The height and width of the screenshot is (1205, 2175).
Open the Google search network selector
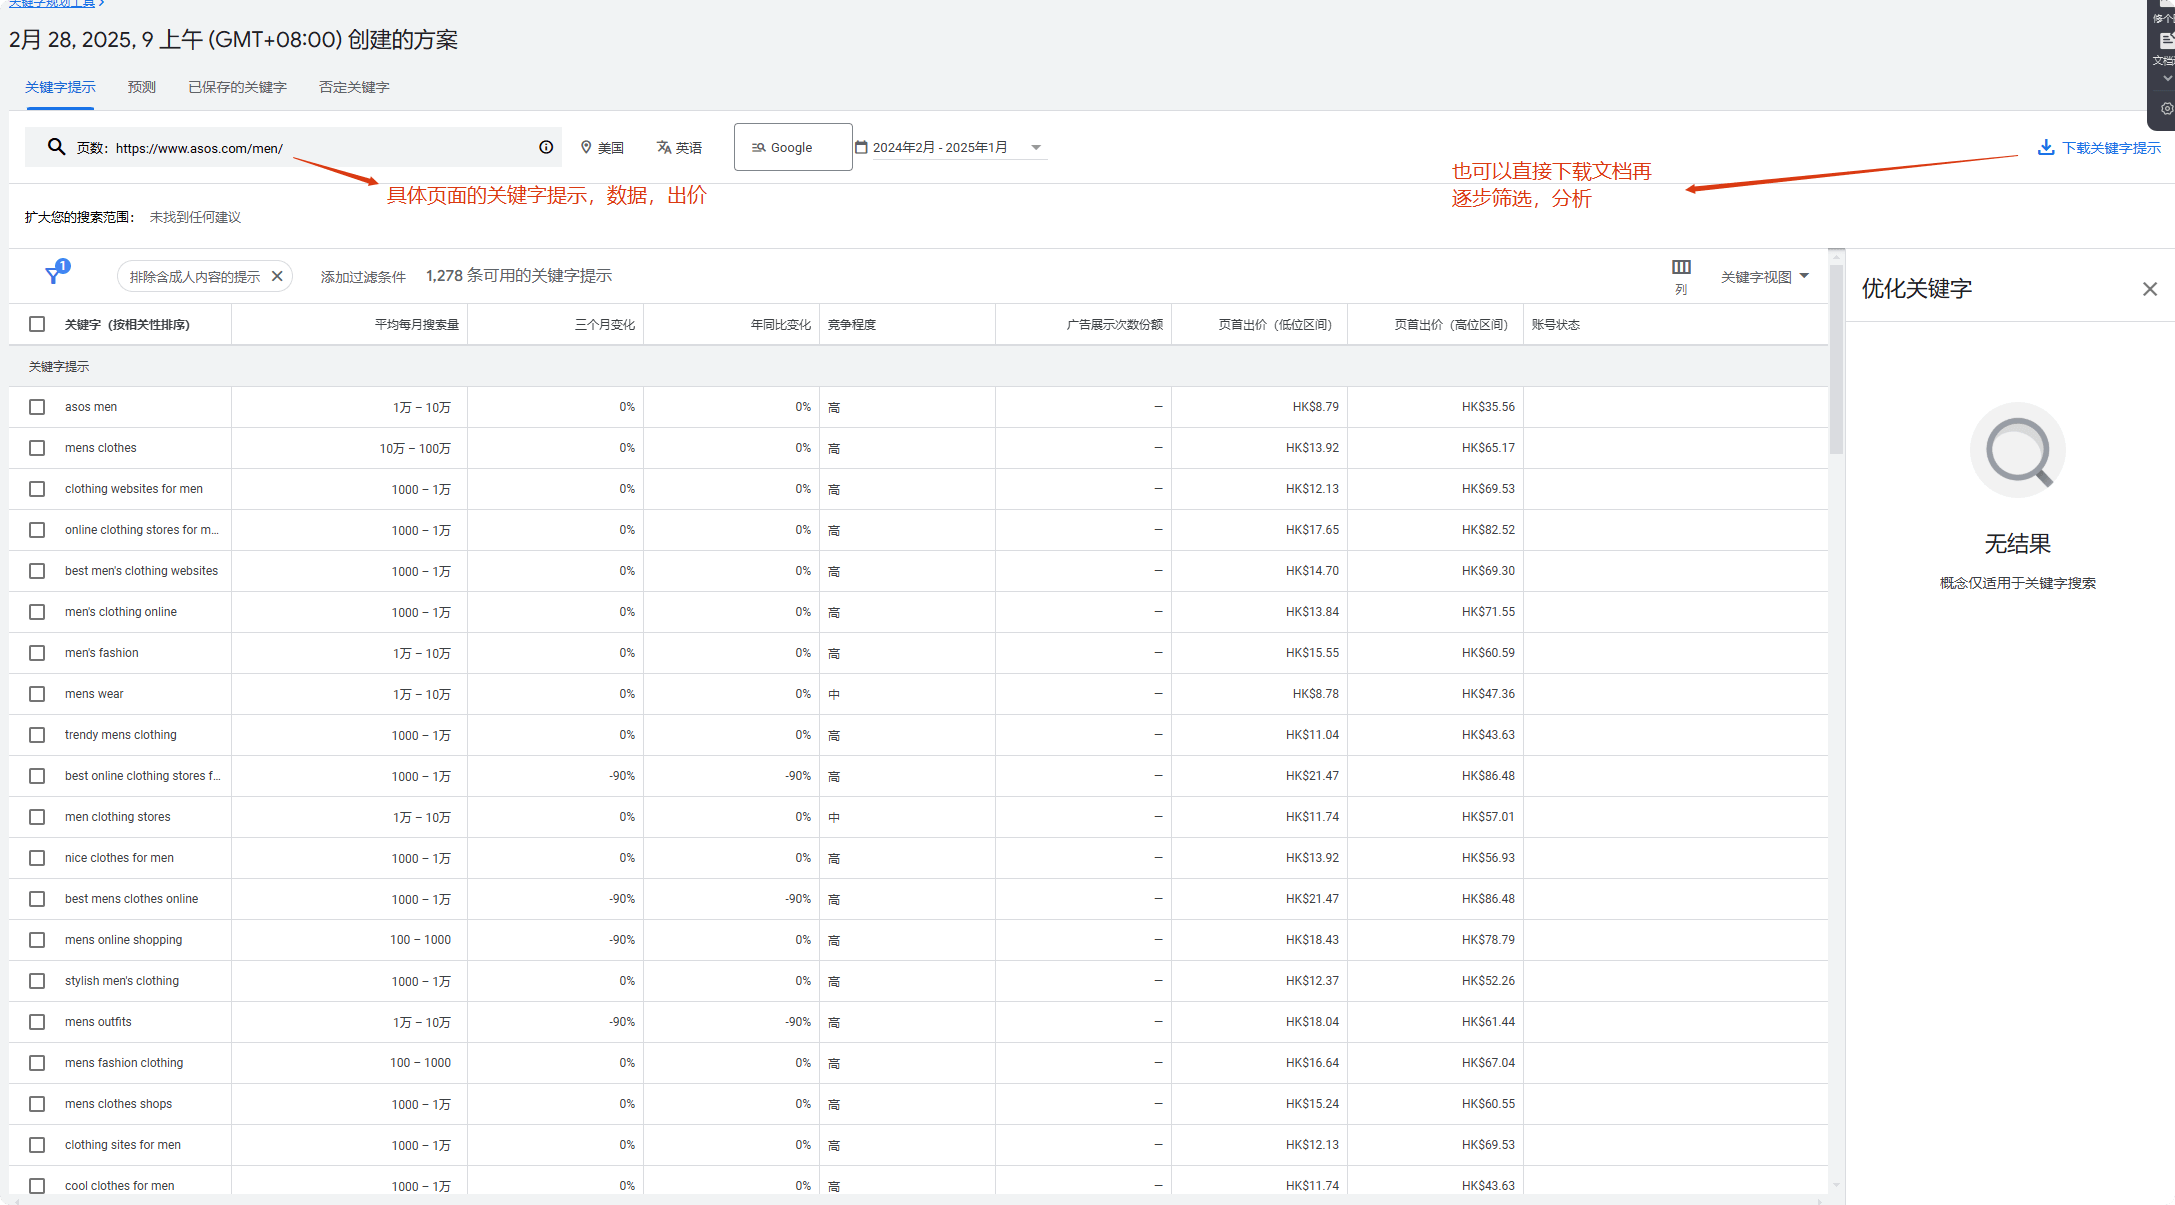click(x=793, y=147)
